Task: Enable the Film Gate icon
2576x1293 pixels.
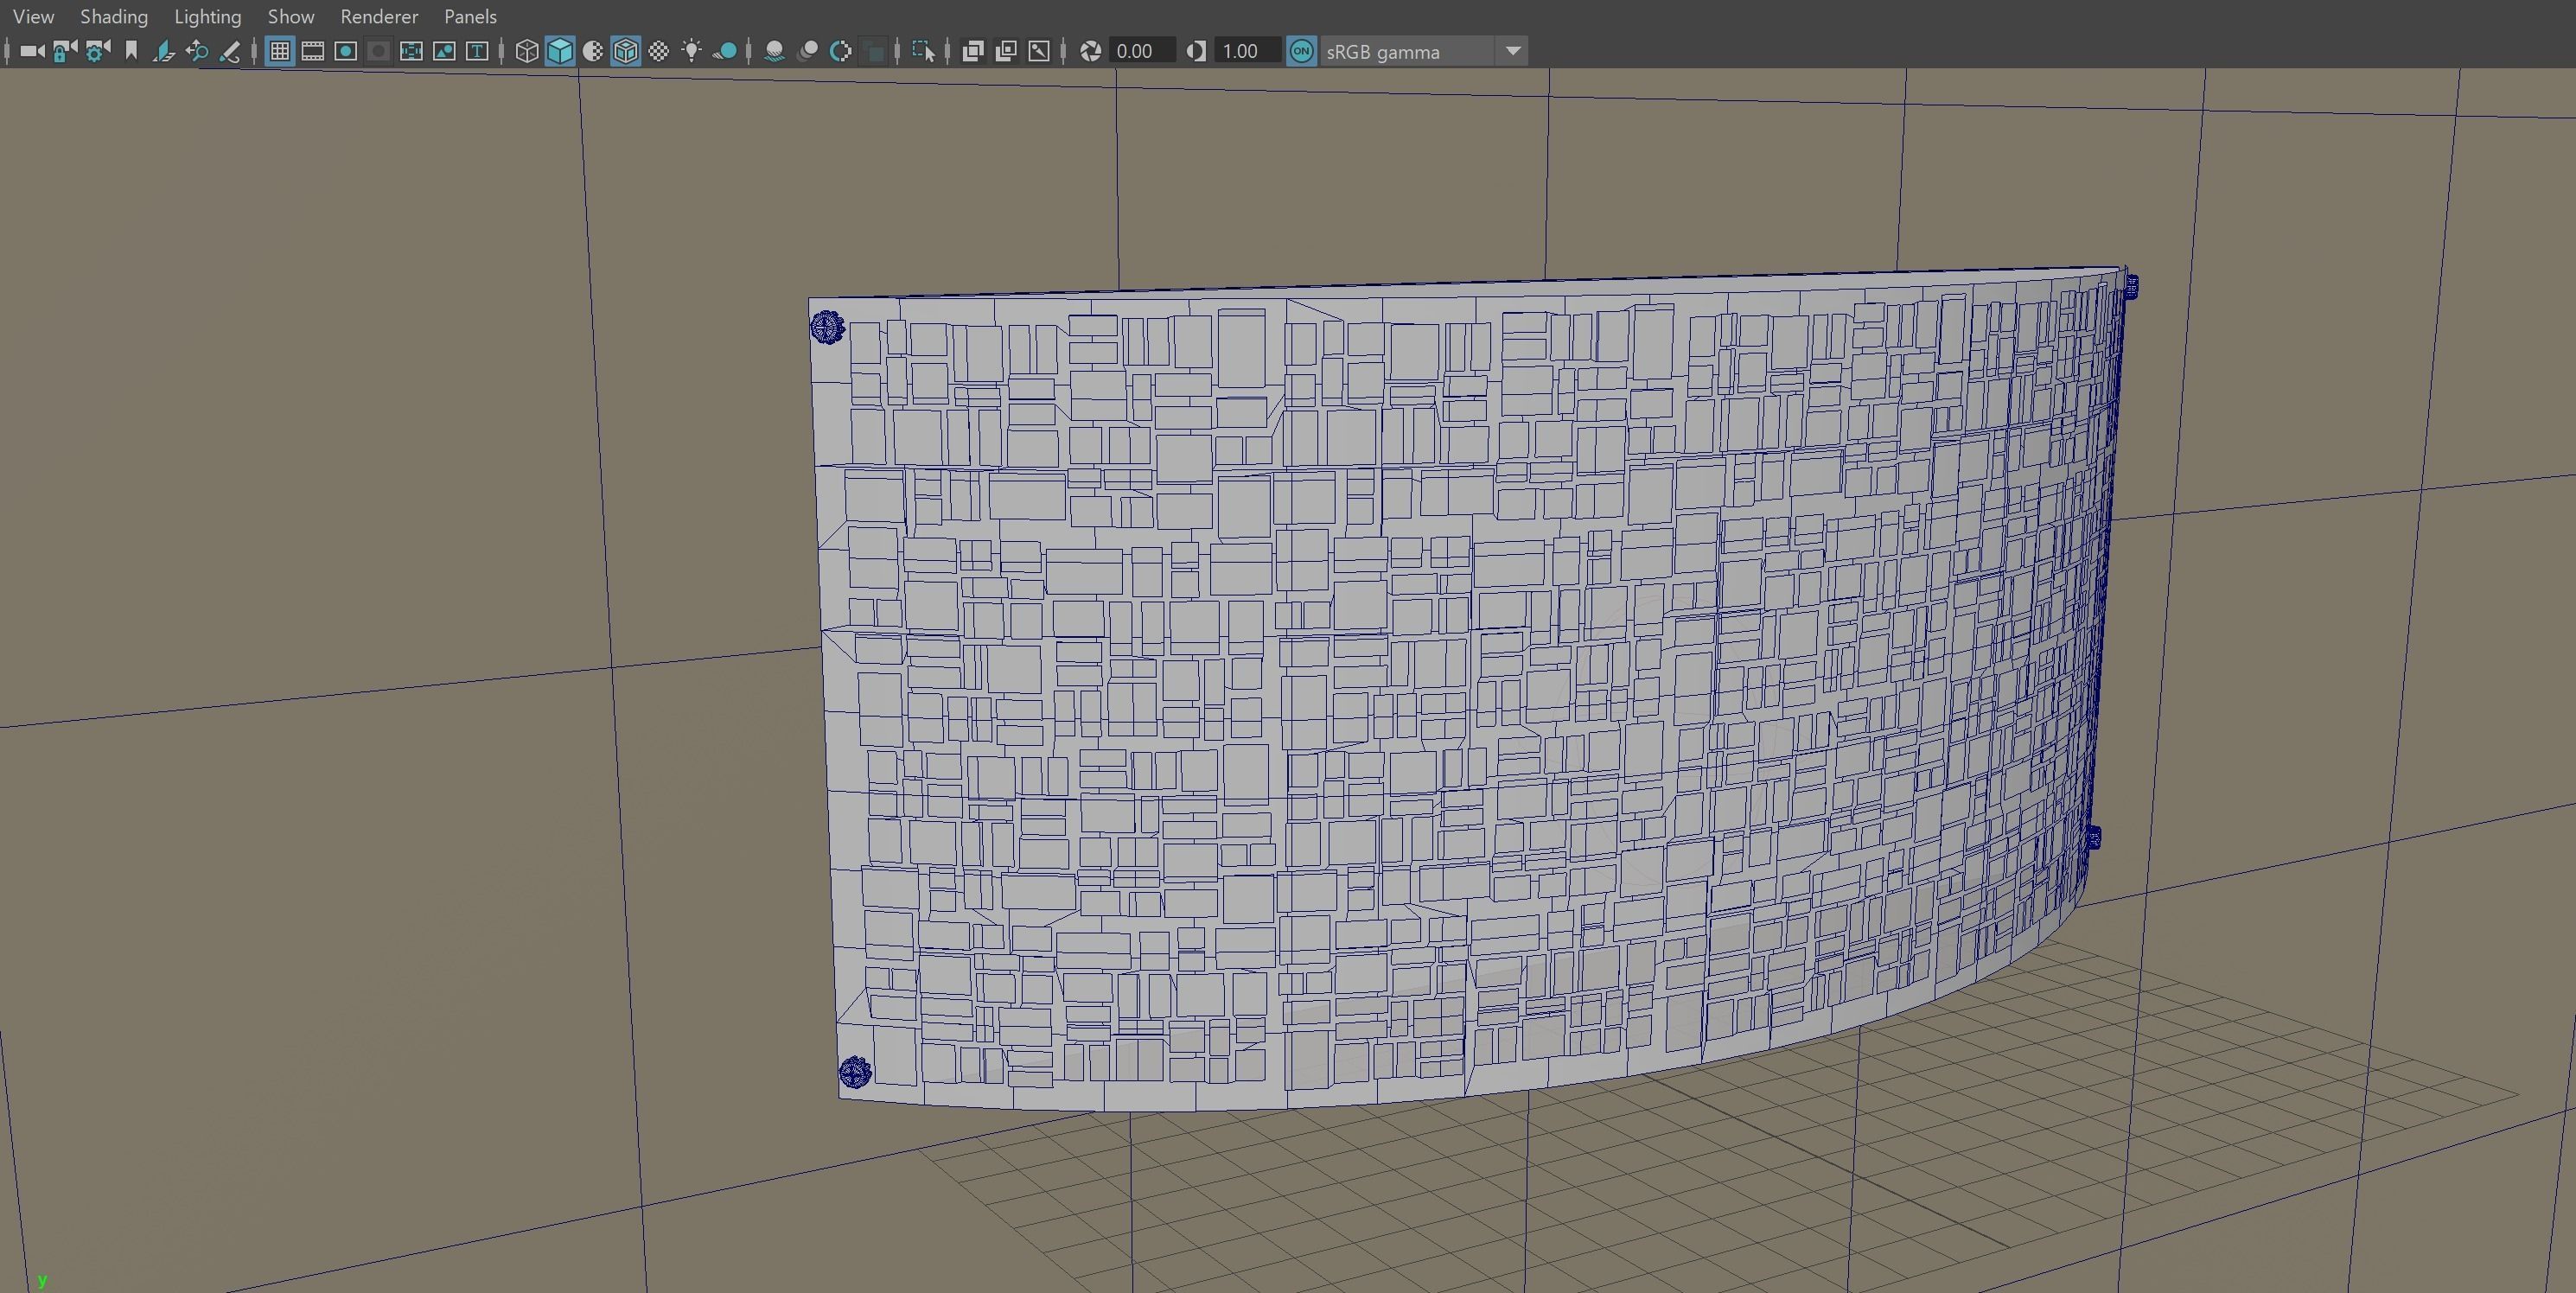Action: 313,51
